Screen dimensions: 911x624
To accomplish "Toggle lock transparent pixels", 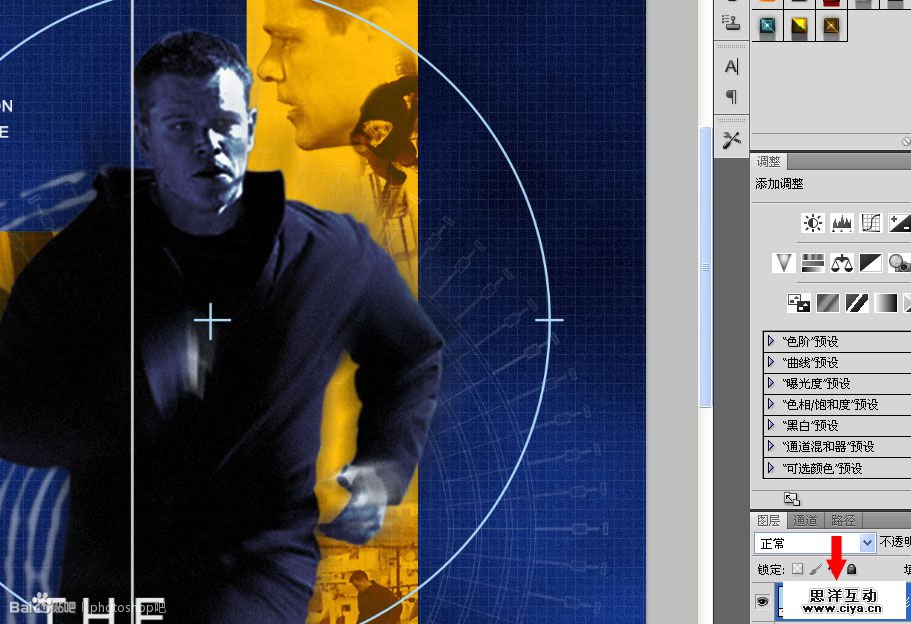I will (797, 569).
